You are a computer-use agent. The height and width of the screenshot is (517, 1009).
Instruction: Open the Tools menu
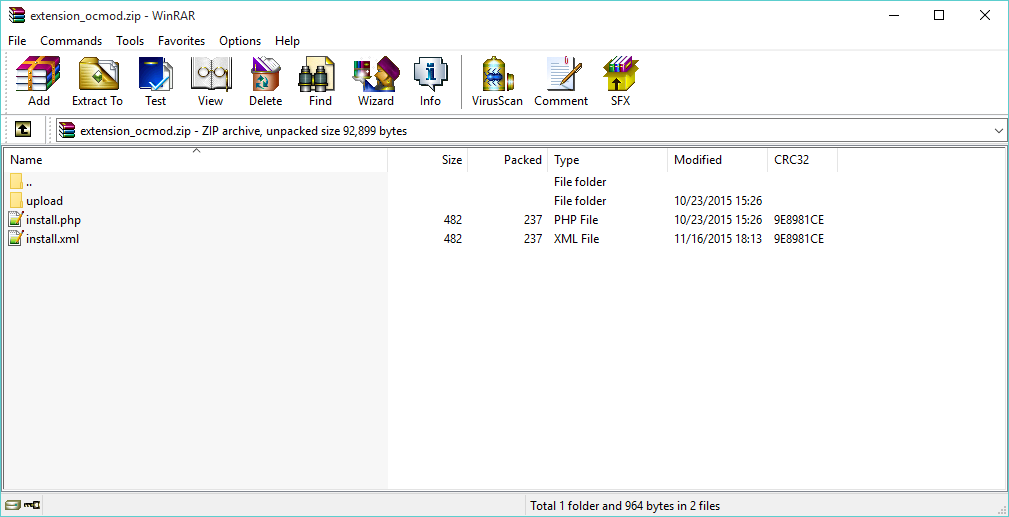[130, 41]
